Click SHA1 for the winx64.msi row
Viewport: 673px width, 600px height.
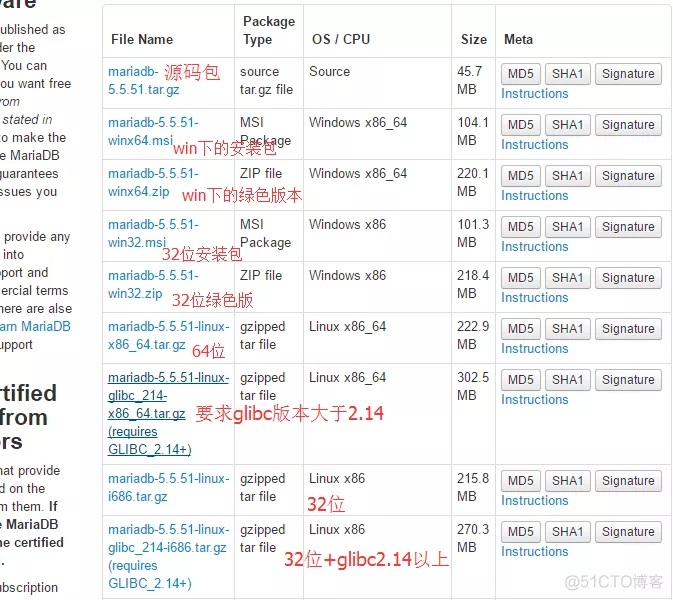click(567, 125)
